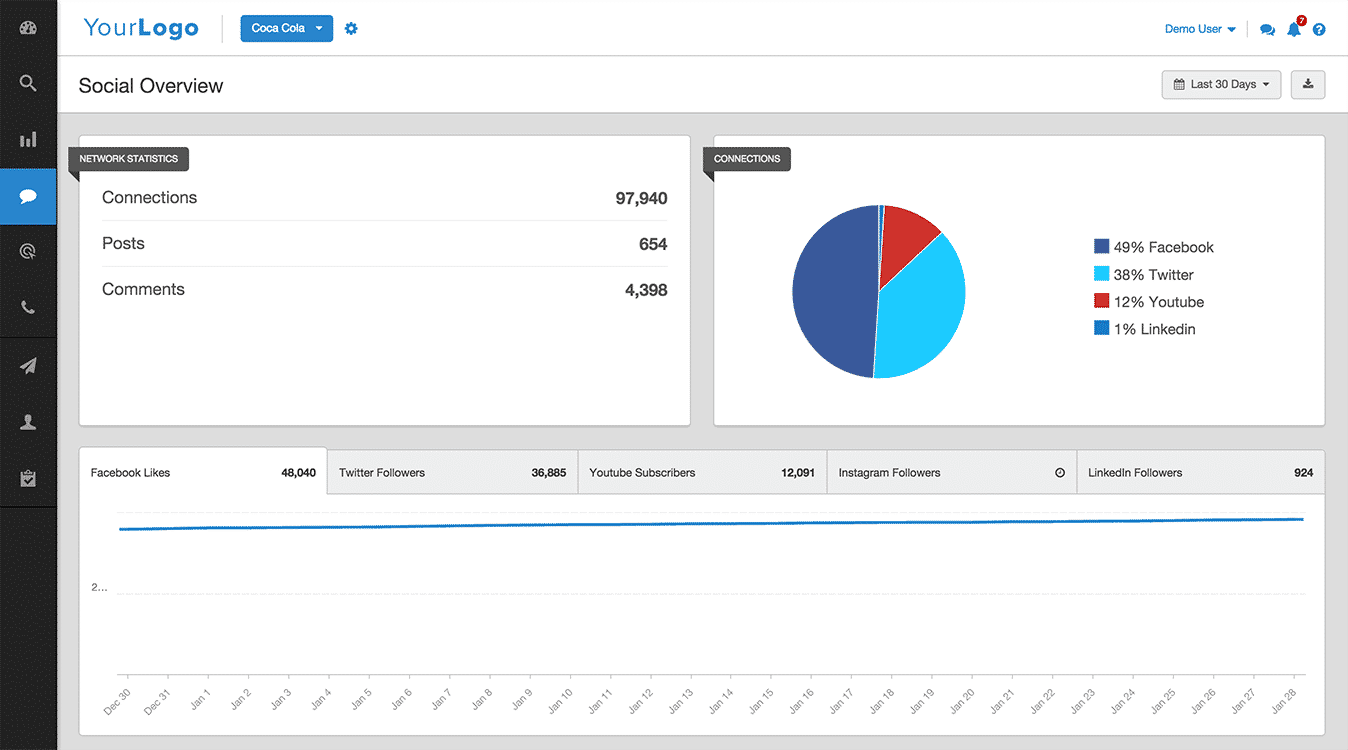Click the Facebook legend color swatch
Image resolution: width=1348 pixels, height=750 pixels.
(x=1102, y=247)
